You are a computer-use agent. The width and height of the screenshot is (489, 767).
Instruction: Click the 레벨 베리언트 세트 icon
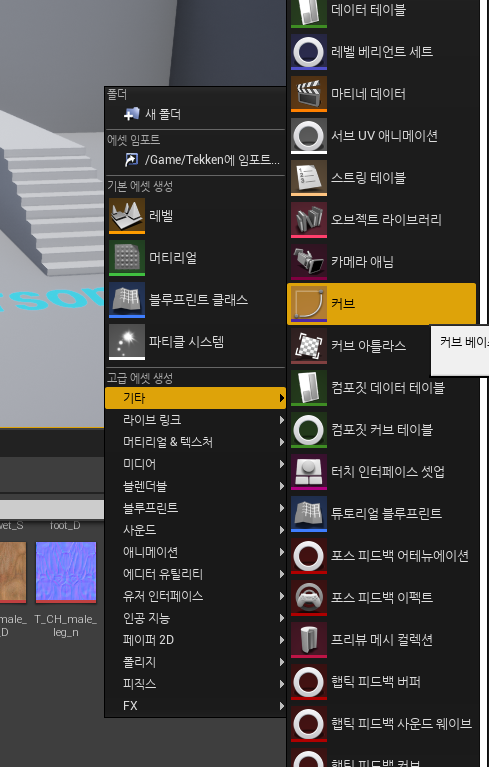click(x=309, y=52)
